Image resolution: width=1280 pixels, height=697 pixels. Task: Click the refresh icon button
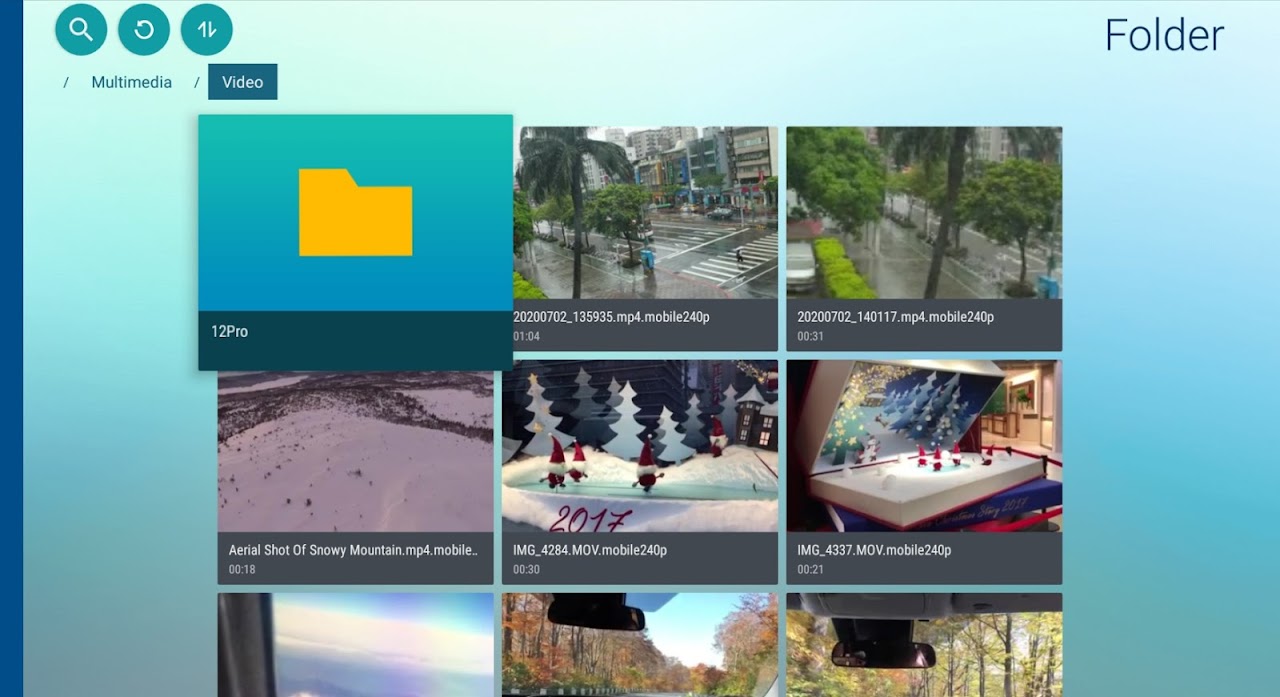click(x=144, y=29)
